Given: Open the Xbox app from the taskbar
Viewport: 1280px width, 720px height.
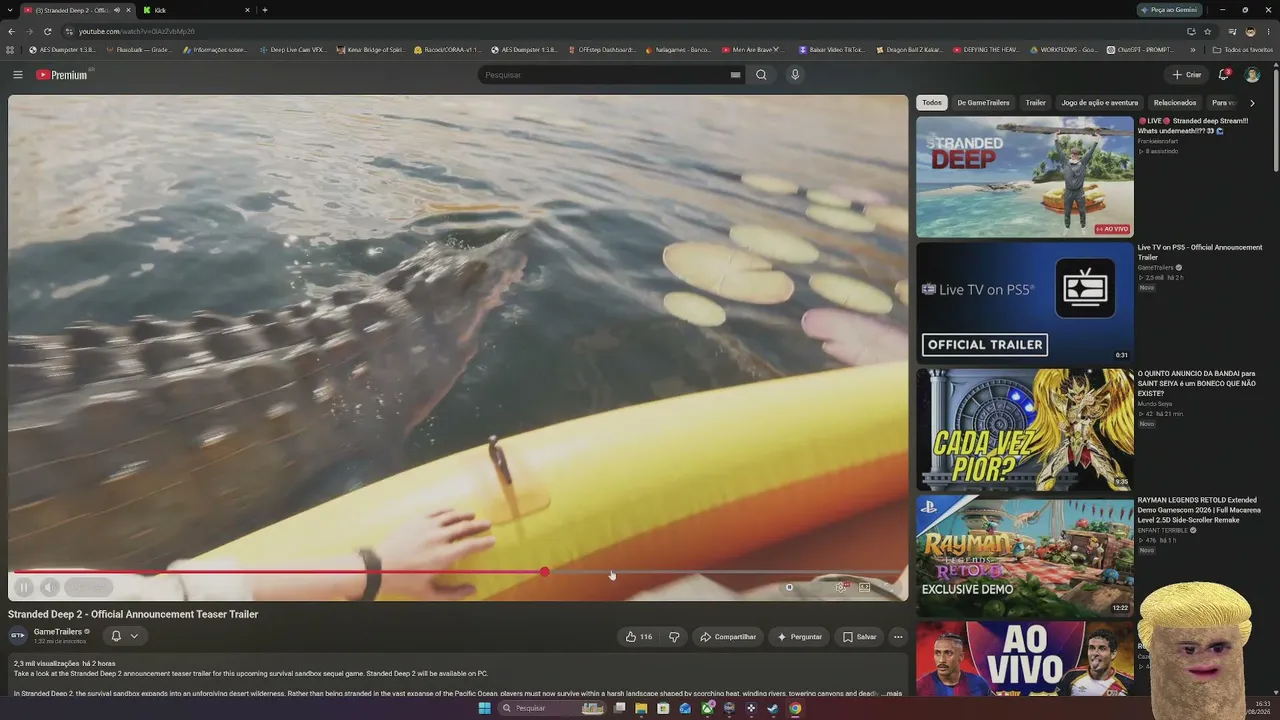Looking at the screenshot, I should point(707,708).
